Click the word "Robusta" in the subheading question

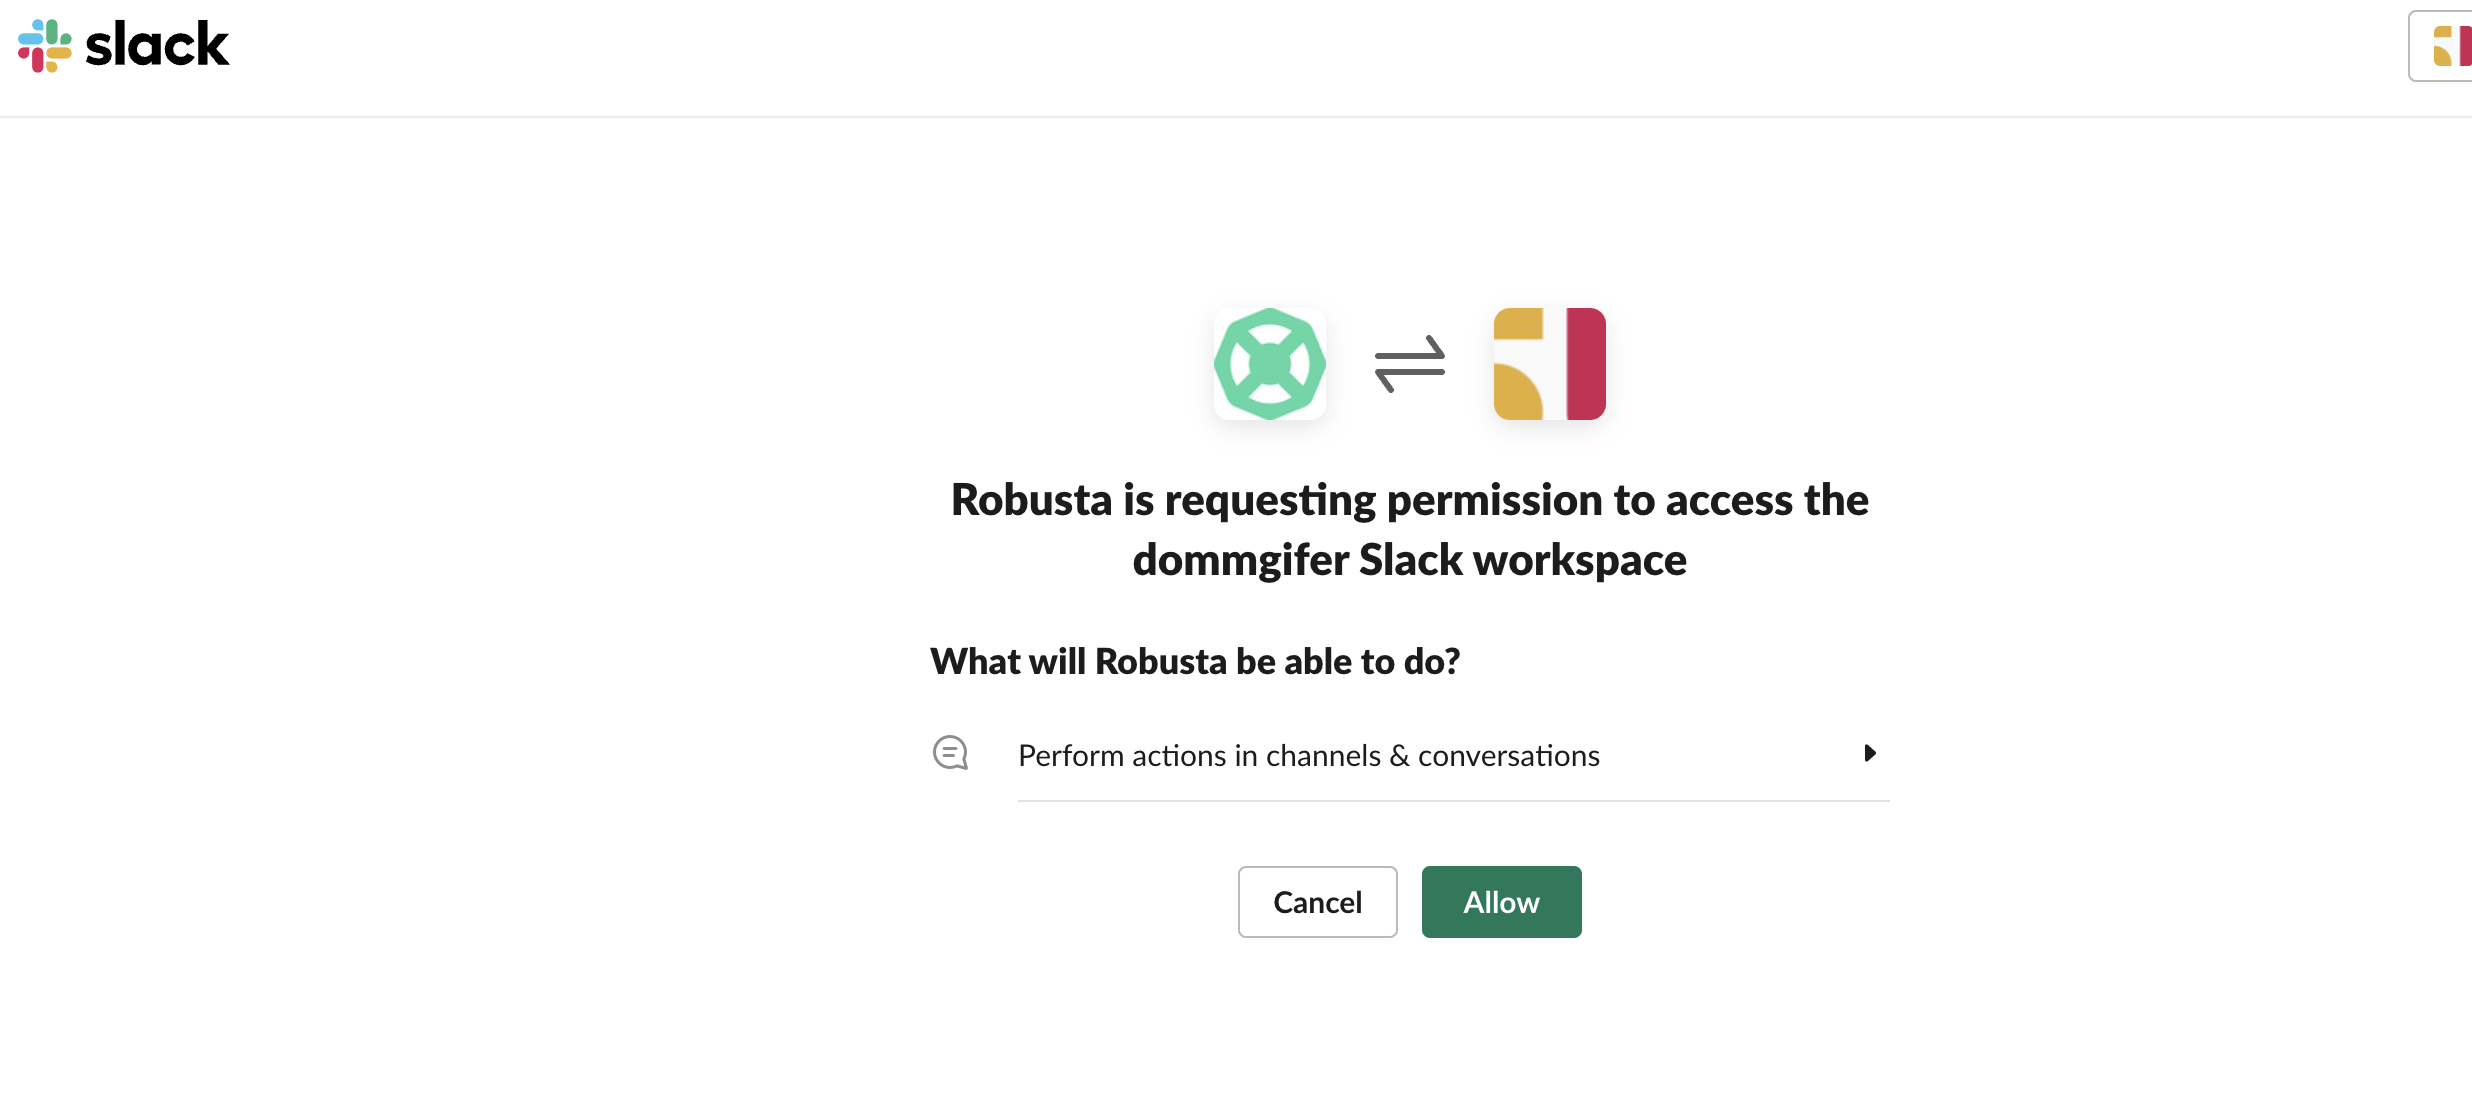pos(1160,662)
